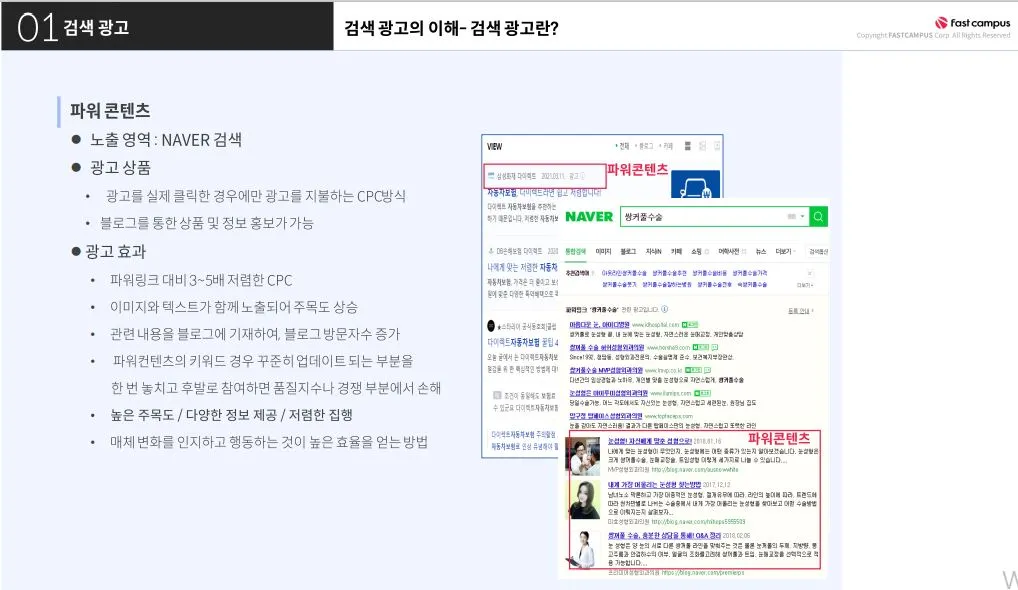Click the info icon next to the 파워링크 heading

[664, 309]
